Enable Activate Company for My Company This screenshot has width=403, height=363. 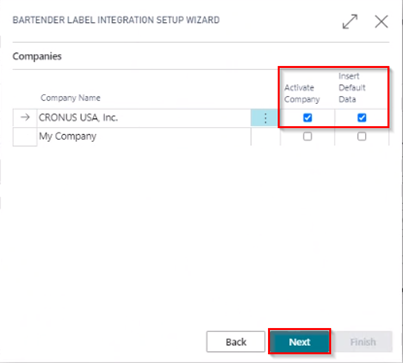(307, 136)
